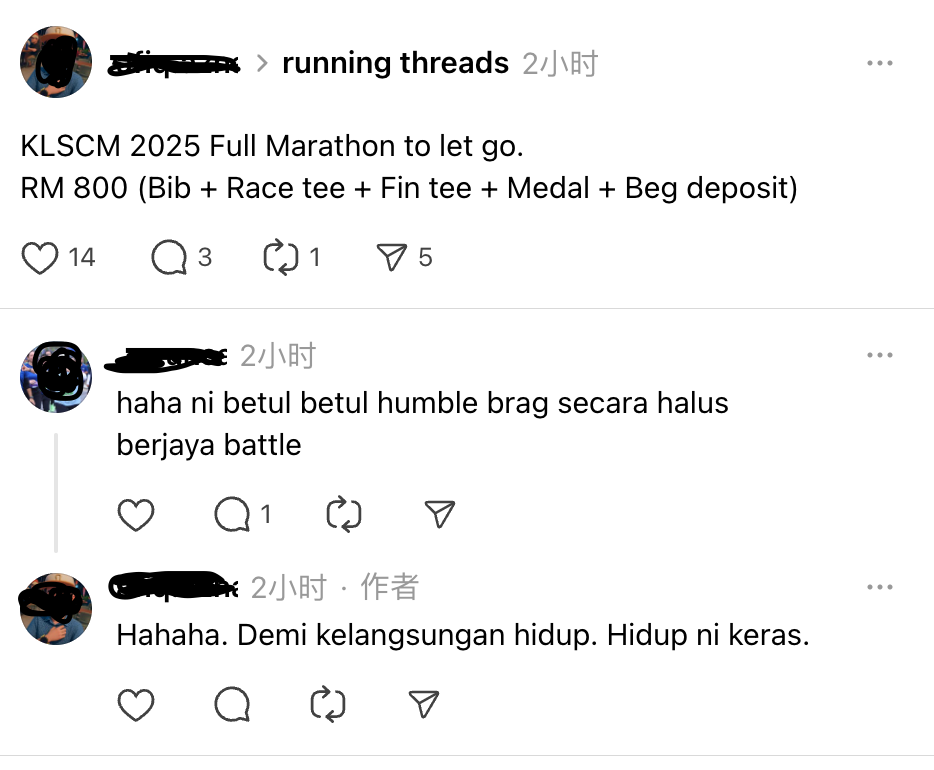
Task: Reply to the author's 'Hahaha' comment
Action: coord(232,704)
